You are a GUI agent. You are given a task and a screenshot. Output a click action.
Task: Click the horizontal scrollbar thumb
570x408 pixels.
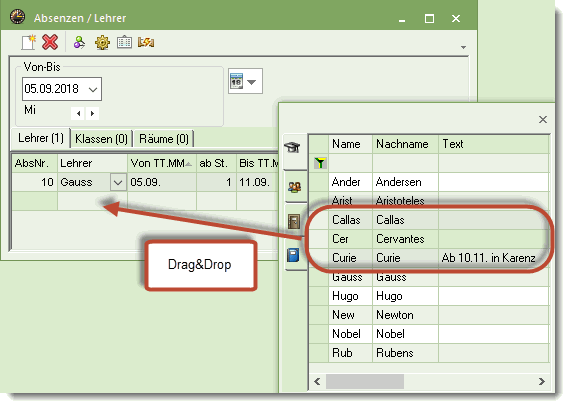pyautogui.click(x=365, y=381)
